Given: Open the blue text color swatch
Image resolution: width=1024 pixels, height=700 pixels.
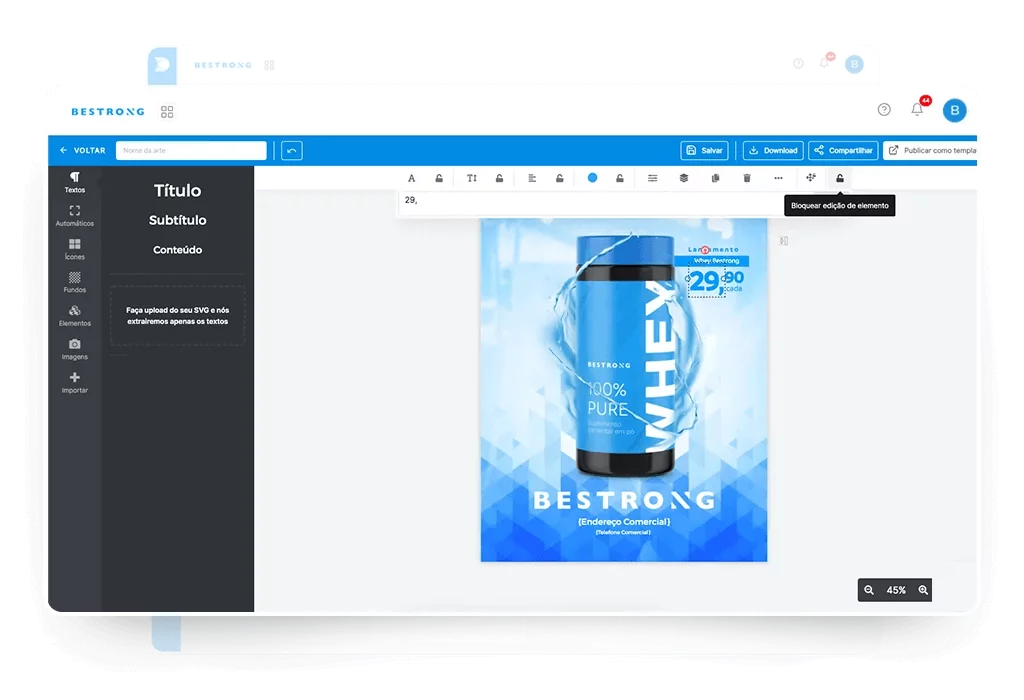Looking at the screenshot, I should point(592,178).
